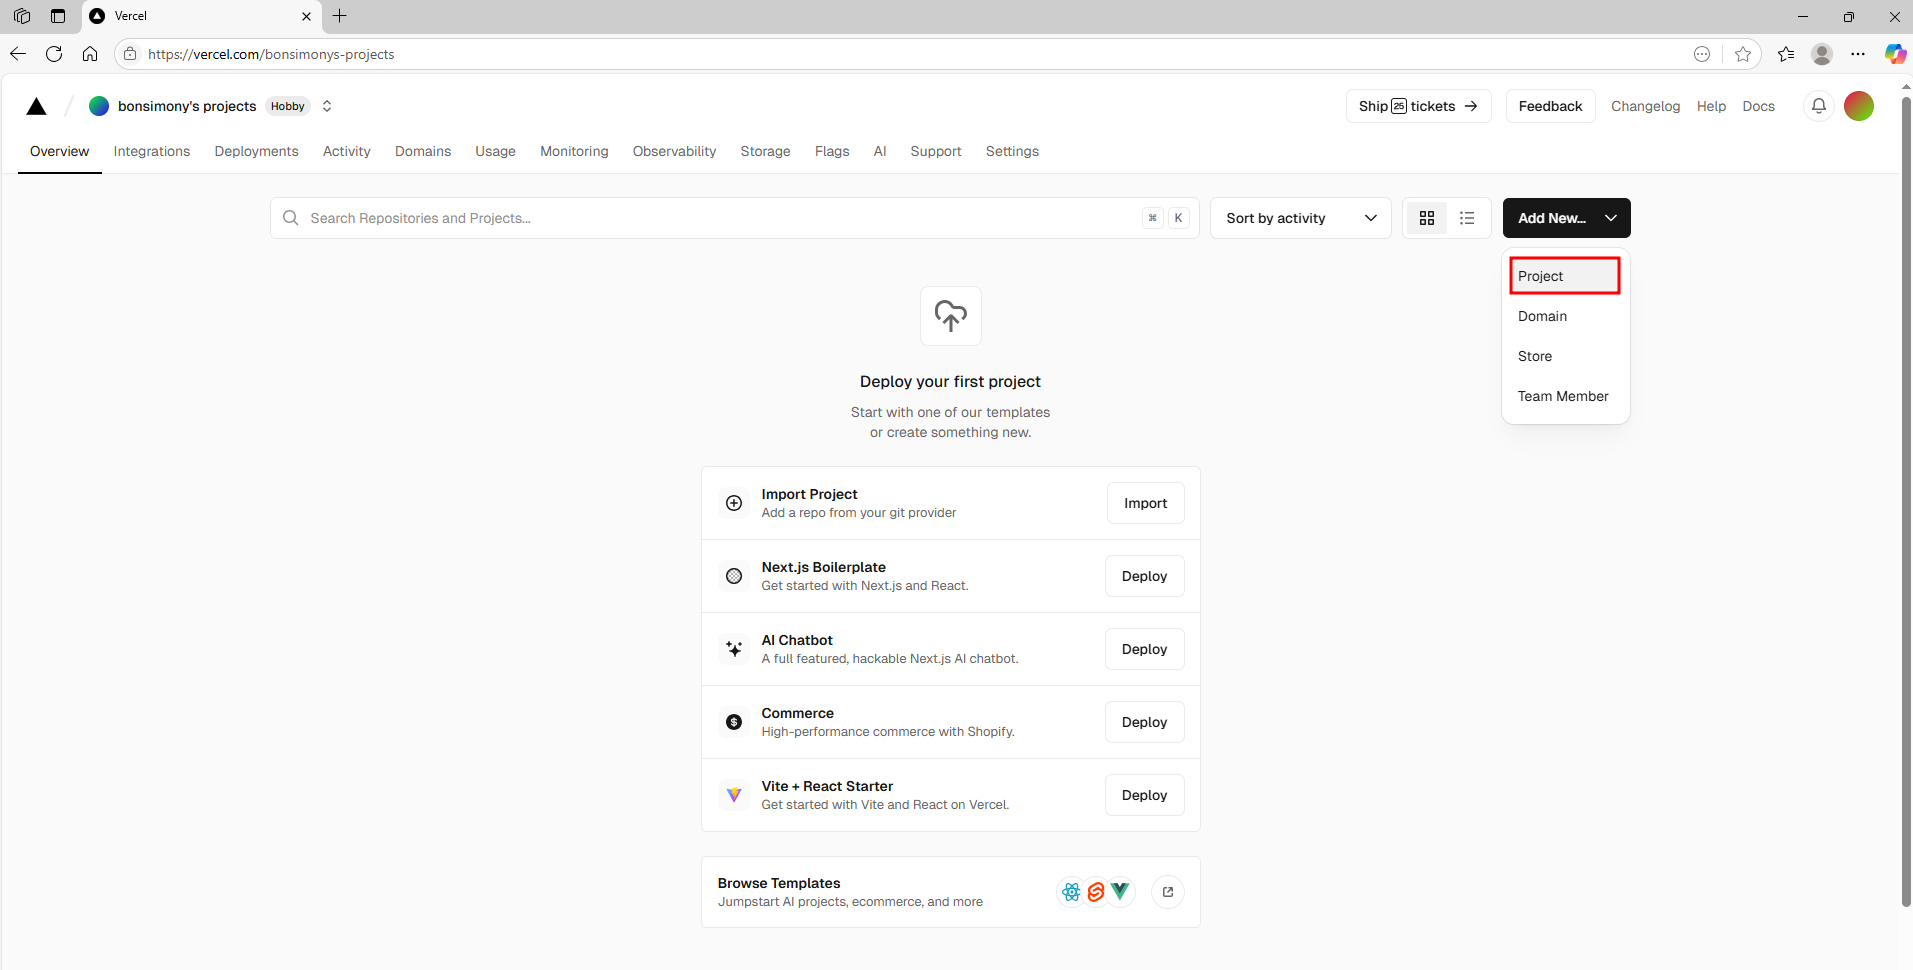Open the Deployments tab
Viewport: 1913px width, 970px height.
coord(256,151)
